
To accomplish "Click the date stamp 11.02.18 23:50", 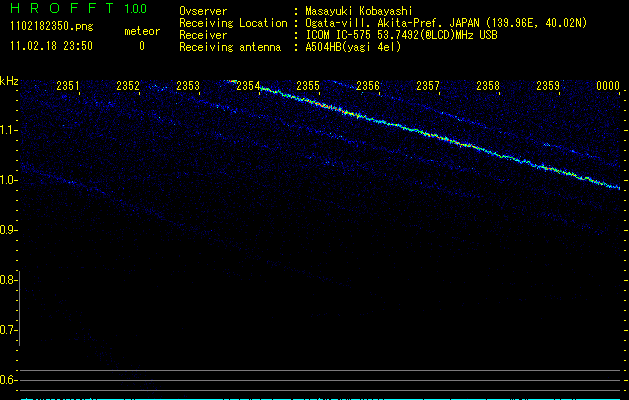I will tap(51, 46).
